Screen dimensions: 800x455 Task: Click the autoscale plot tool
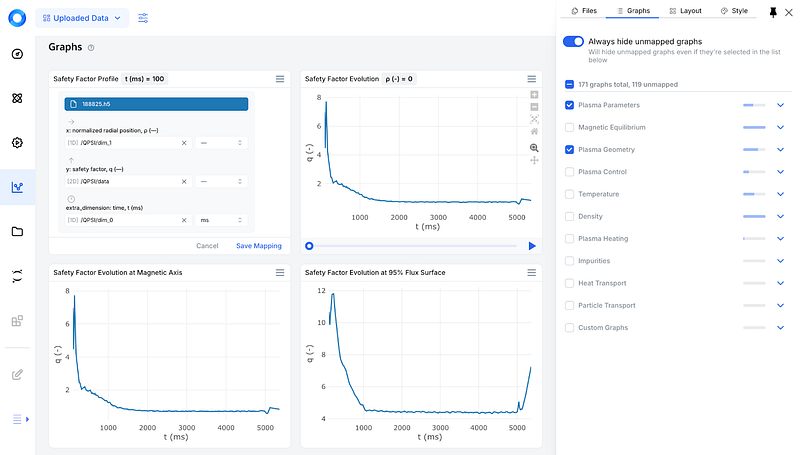click(534, 119)
